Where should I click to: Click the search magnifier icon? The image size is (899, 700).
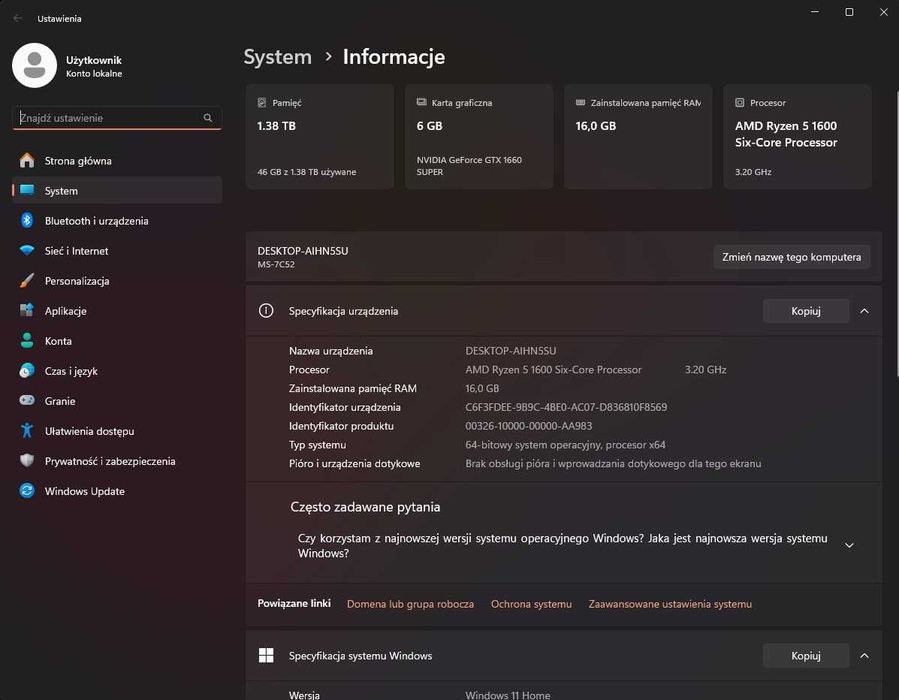pos(208,118)
